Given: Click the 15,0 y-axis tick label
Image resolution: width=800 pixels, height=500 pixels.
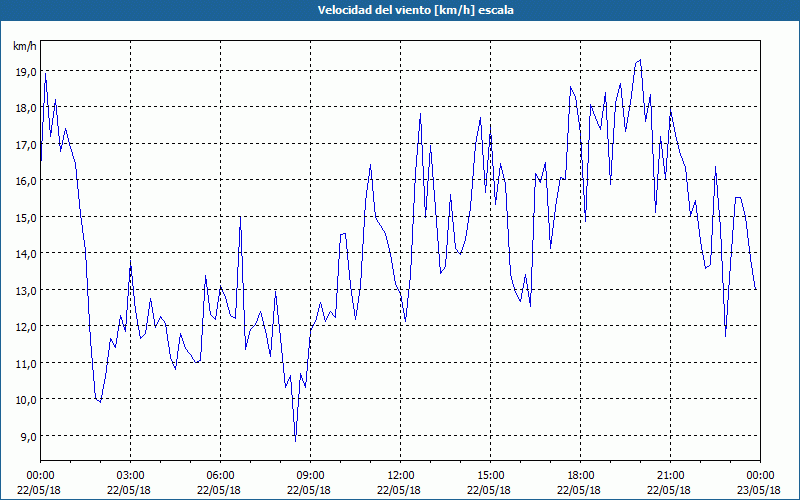Looking at the screenshot, I should (25, 217).
